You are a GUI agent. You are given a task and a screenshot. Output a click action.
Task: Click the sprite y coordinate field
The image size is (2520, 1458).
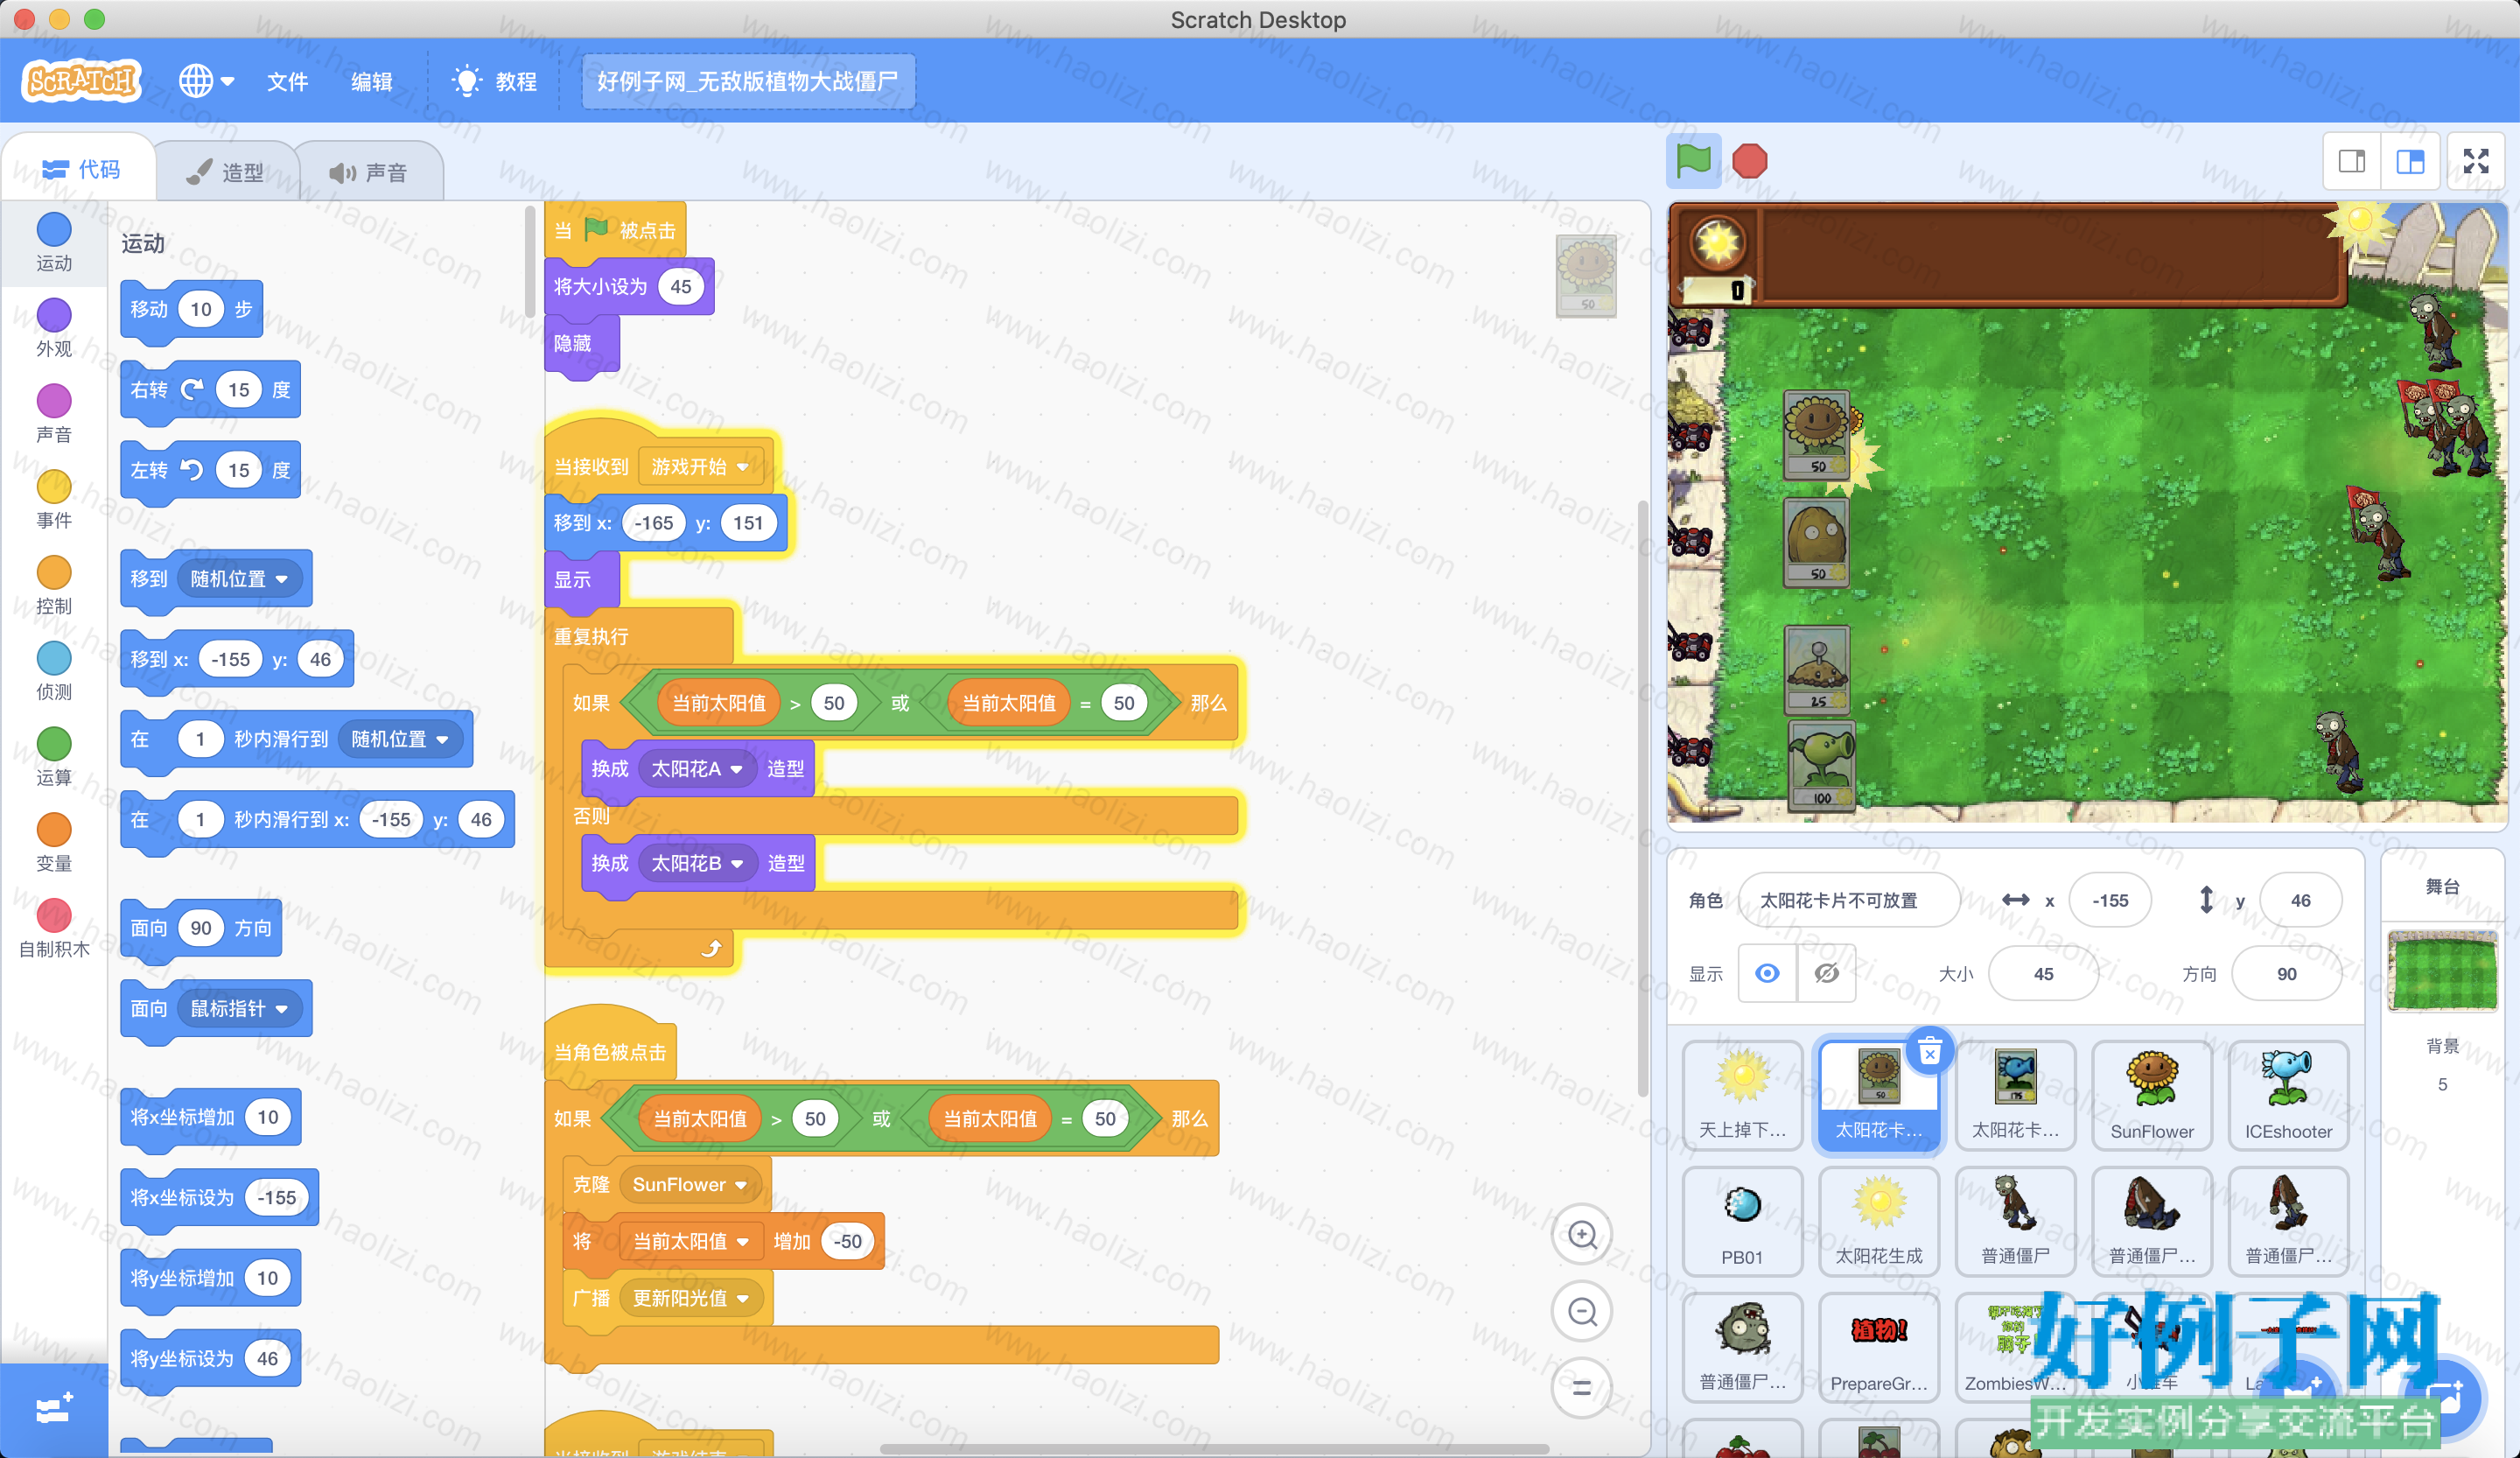2300,900
